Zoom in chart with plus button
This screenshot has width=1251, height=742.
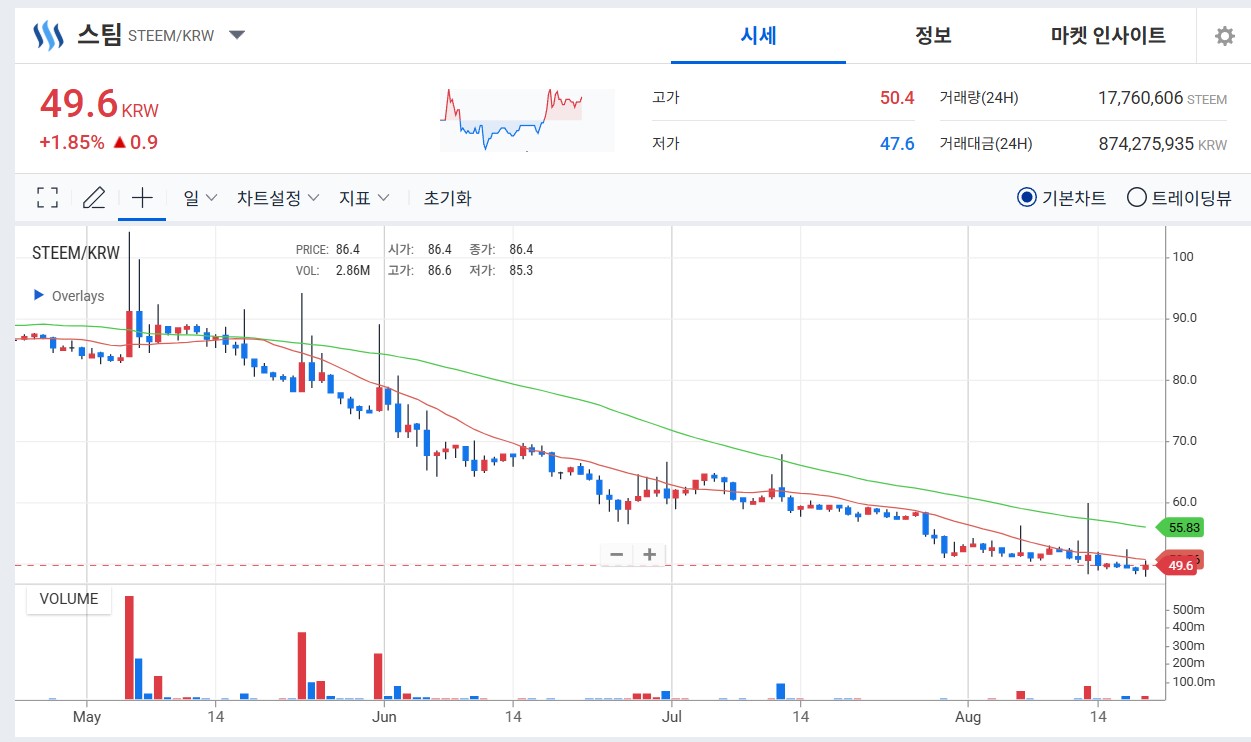click(650, 554)
